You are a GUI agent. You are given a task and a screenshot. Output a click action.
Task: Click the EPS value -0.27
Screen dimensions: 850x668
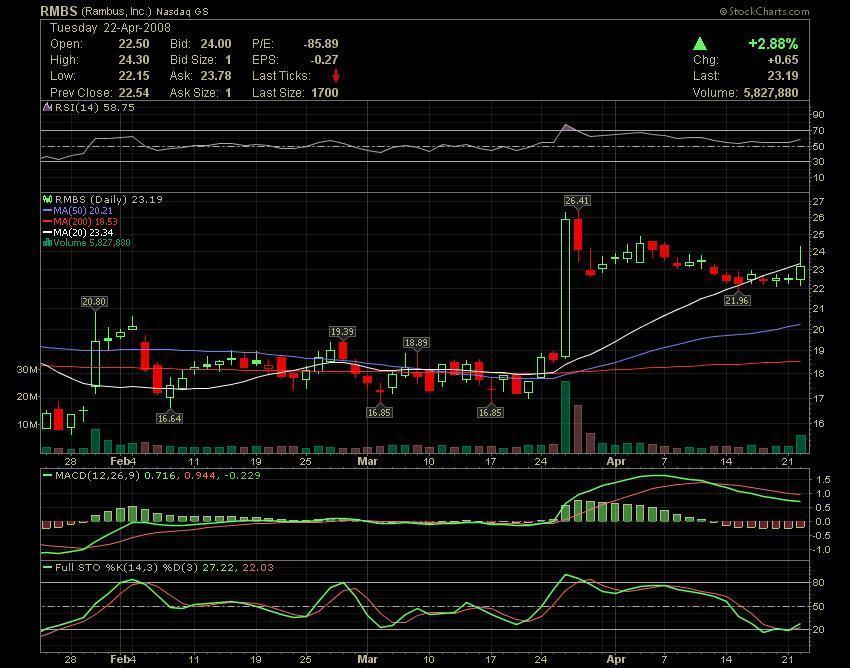[324, 60]
